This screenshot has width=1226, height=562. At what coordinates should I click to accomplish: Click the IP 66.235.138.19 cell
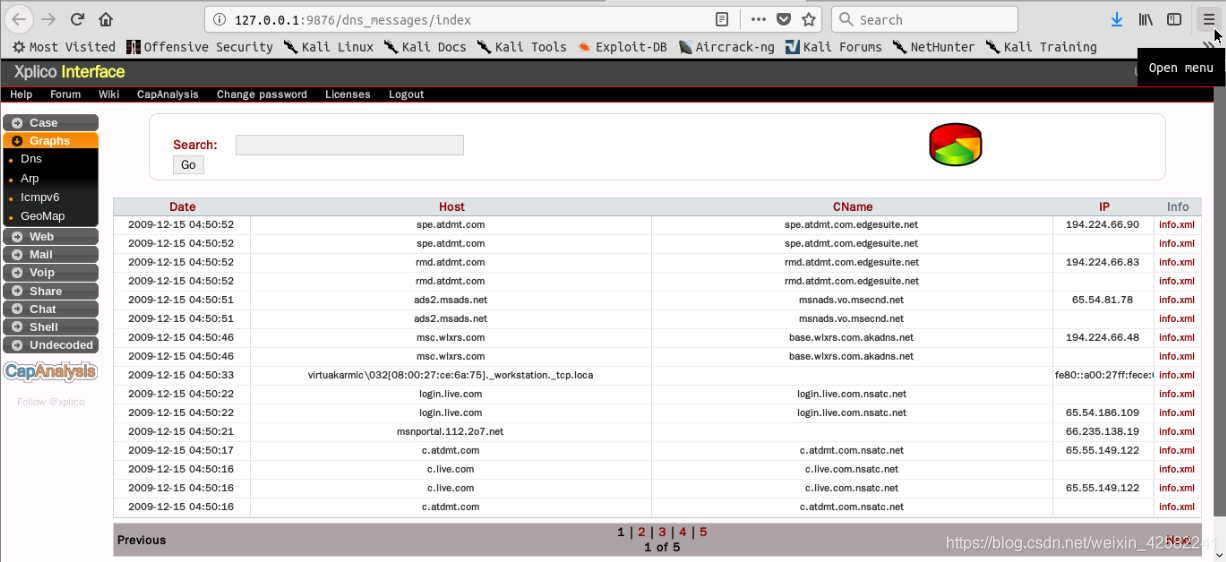[x=1103, y=431]
